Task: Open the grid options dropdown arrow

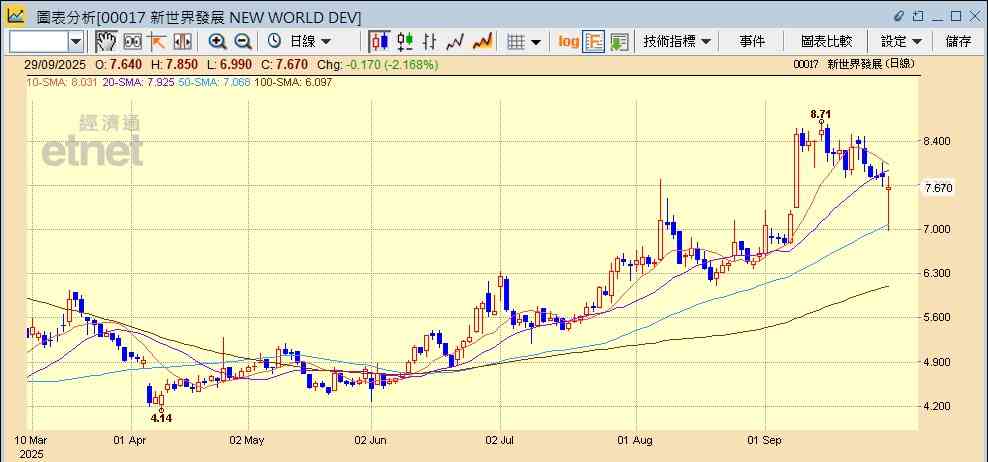Action: click(x=536, y=42)
